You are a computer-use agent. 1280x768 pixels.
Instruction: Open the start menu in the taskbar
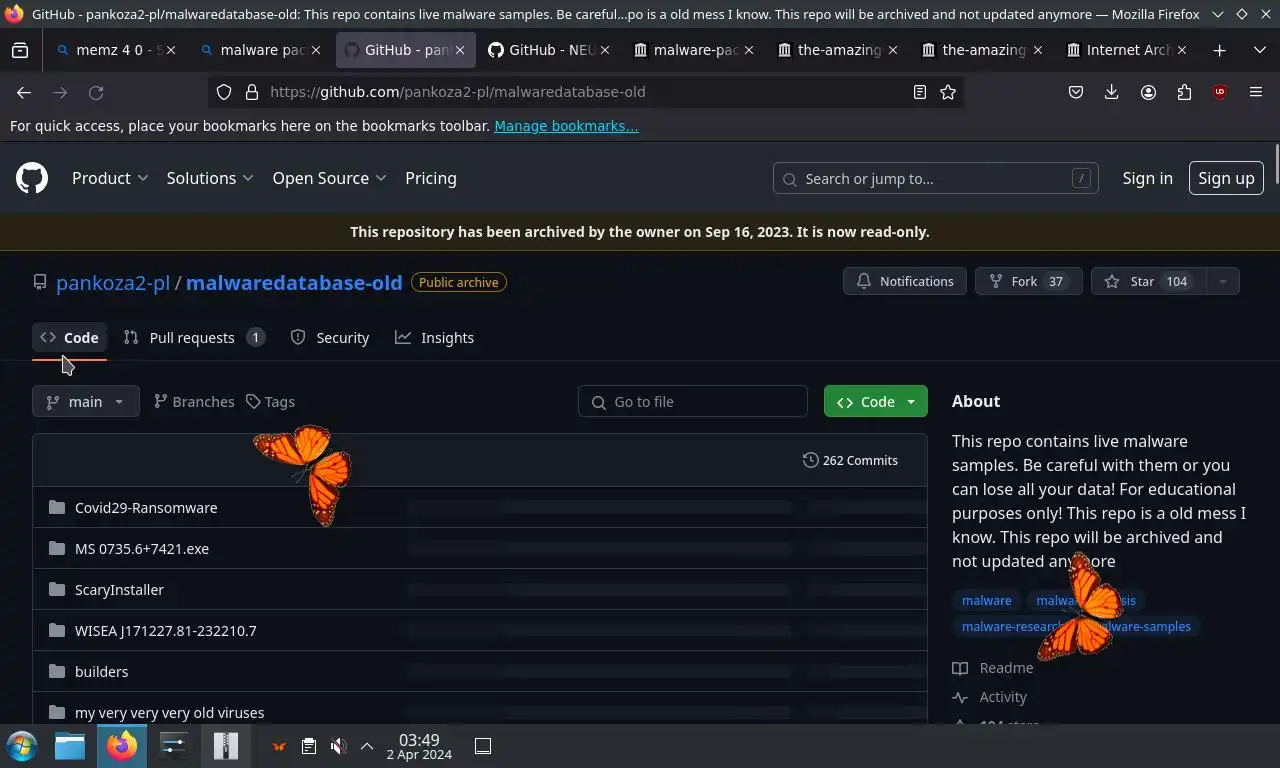[x=22, y=746]
